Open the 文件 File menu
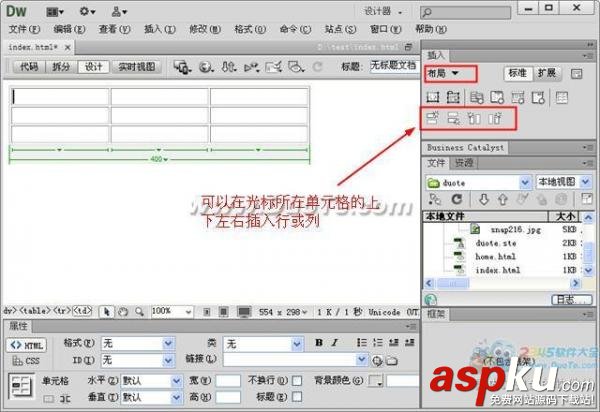Viewport: 600px width, 412px height. point(24,29)
